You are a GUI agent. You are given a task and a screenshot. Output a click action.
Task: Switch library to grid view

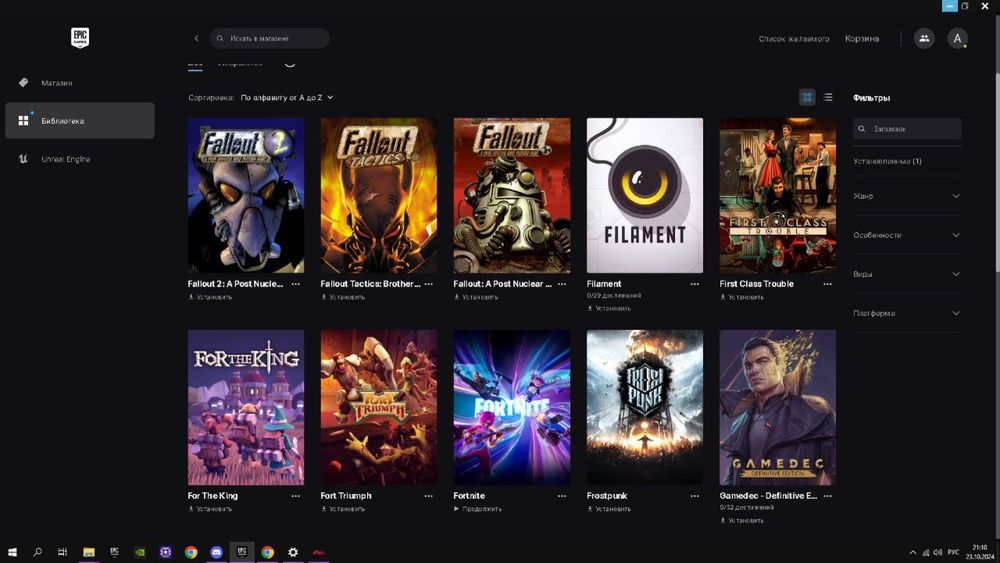click(807, 97)
